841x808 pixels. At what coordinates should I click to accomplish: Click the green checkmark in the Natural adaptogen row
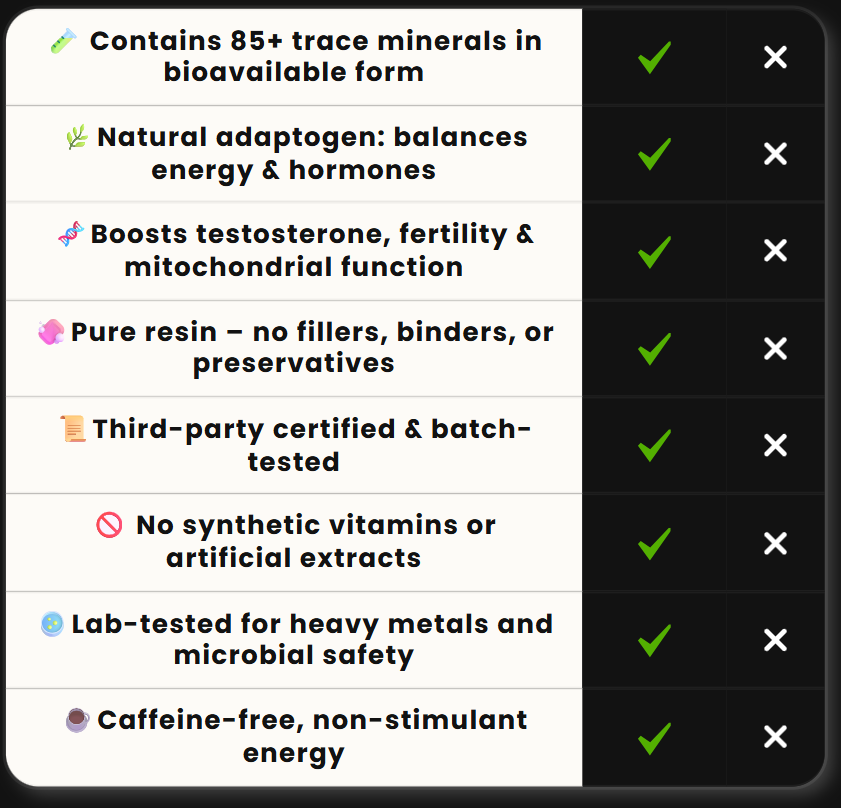(654, 154)
